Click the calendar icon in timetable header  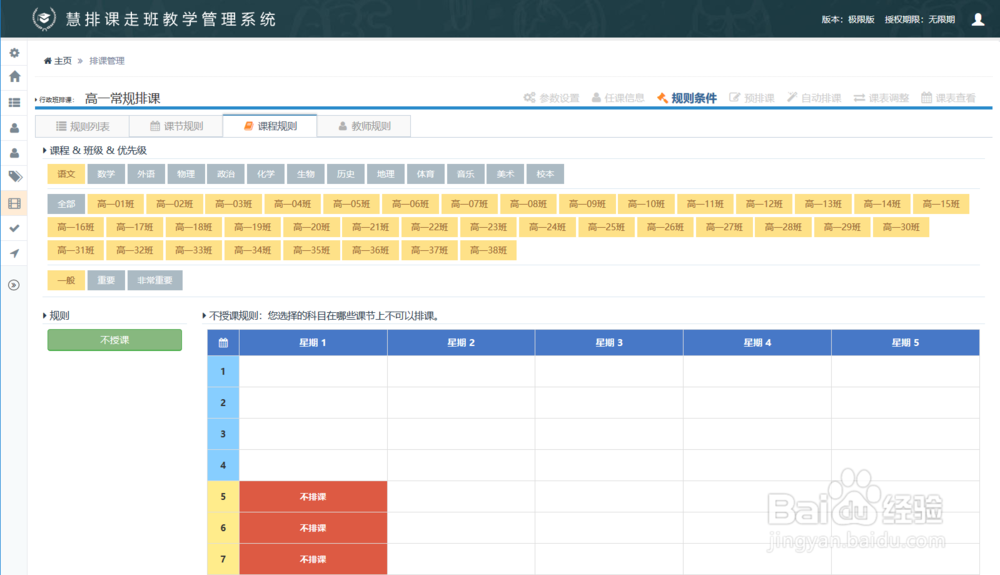tap(223, 343)
